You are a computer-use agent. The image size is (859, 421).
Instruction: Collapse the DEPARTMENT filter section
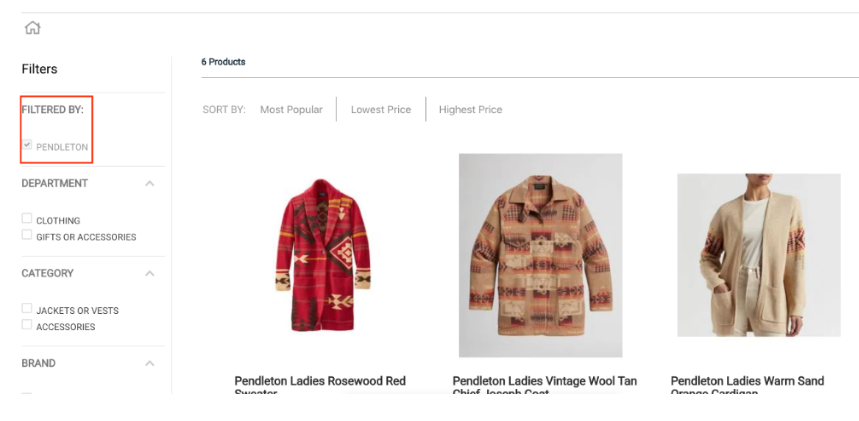(x=150, y=184)
